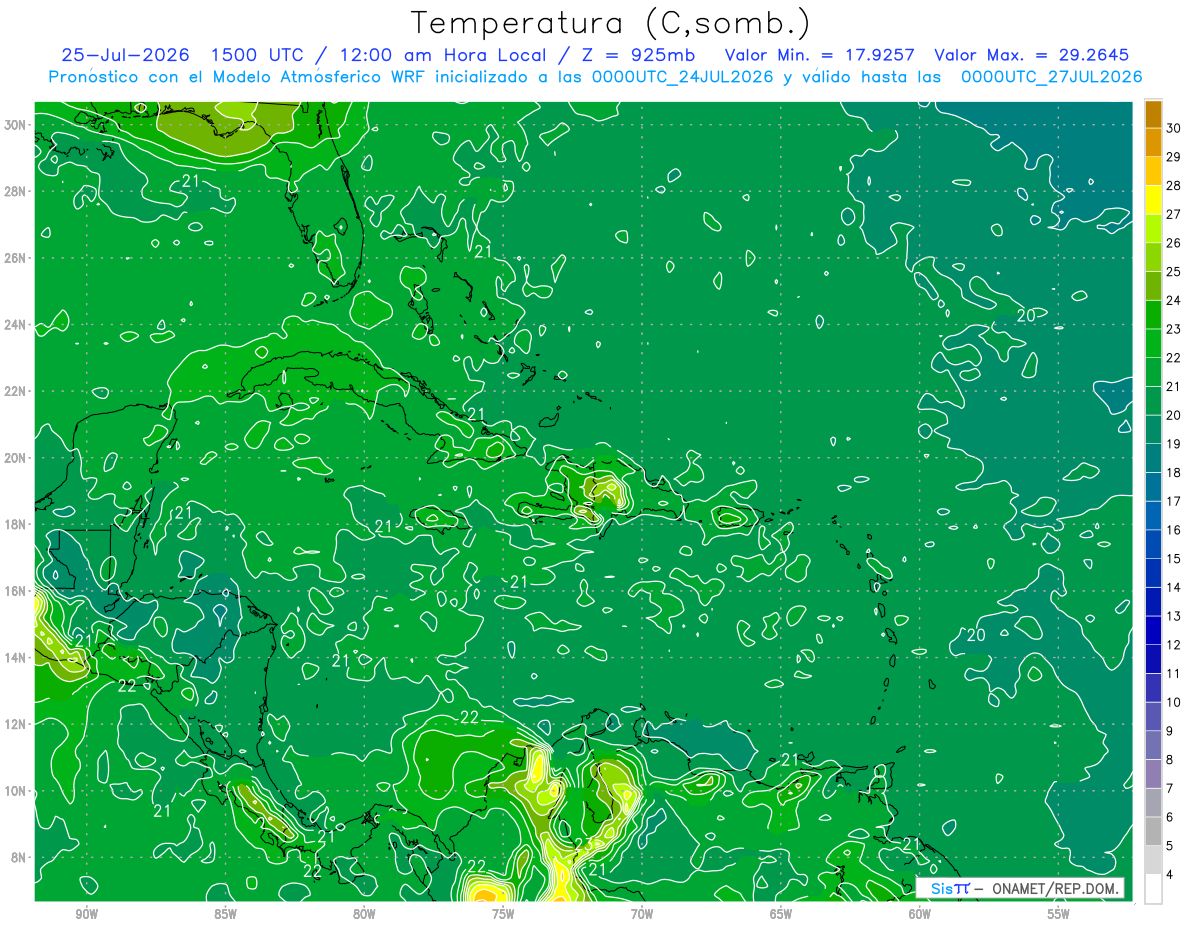
Task: Click the 85W longitude axis label
Action: [x=225, y=914]
